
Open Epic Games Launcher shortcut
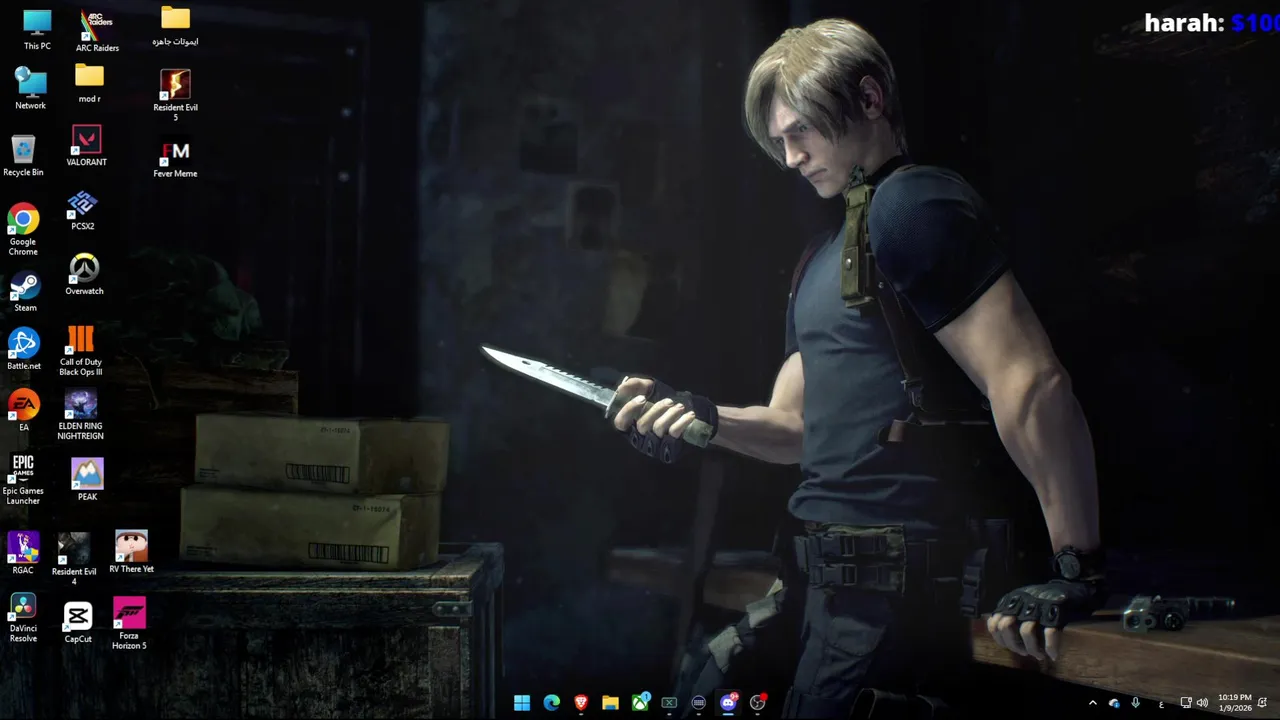(x=23, y=479)
